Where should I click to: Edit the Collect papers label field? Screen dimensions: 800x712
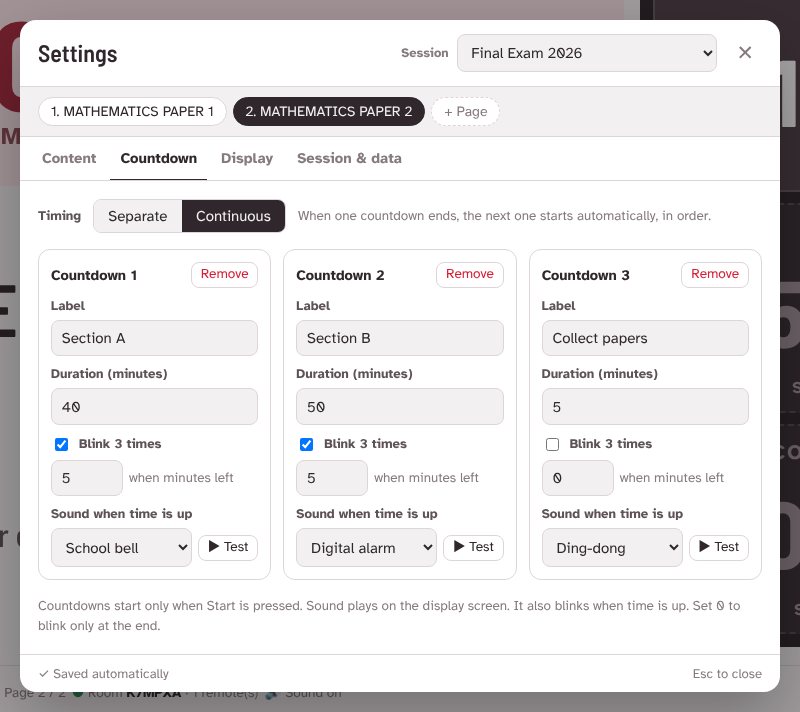pos(645,338)
